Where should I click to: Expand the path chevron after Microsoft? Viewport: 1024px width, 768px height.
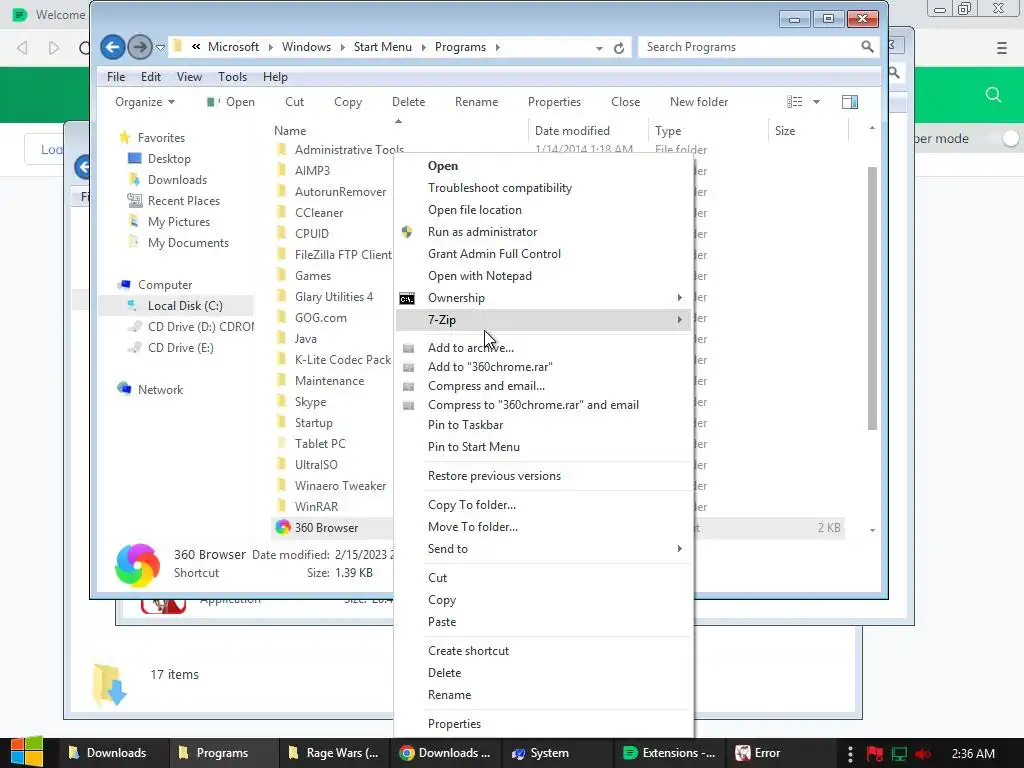270,47
